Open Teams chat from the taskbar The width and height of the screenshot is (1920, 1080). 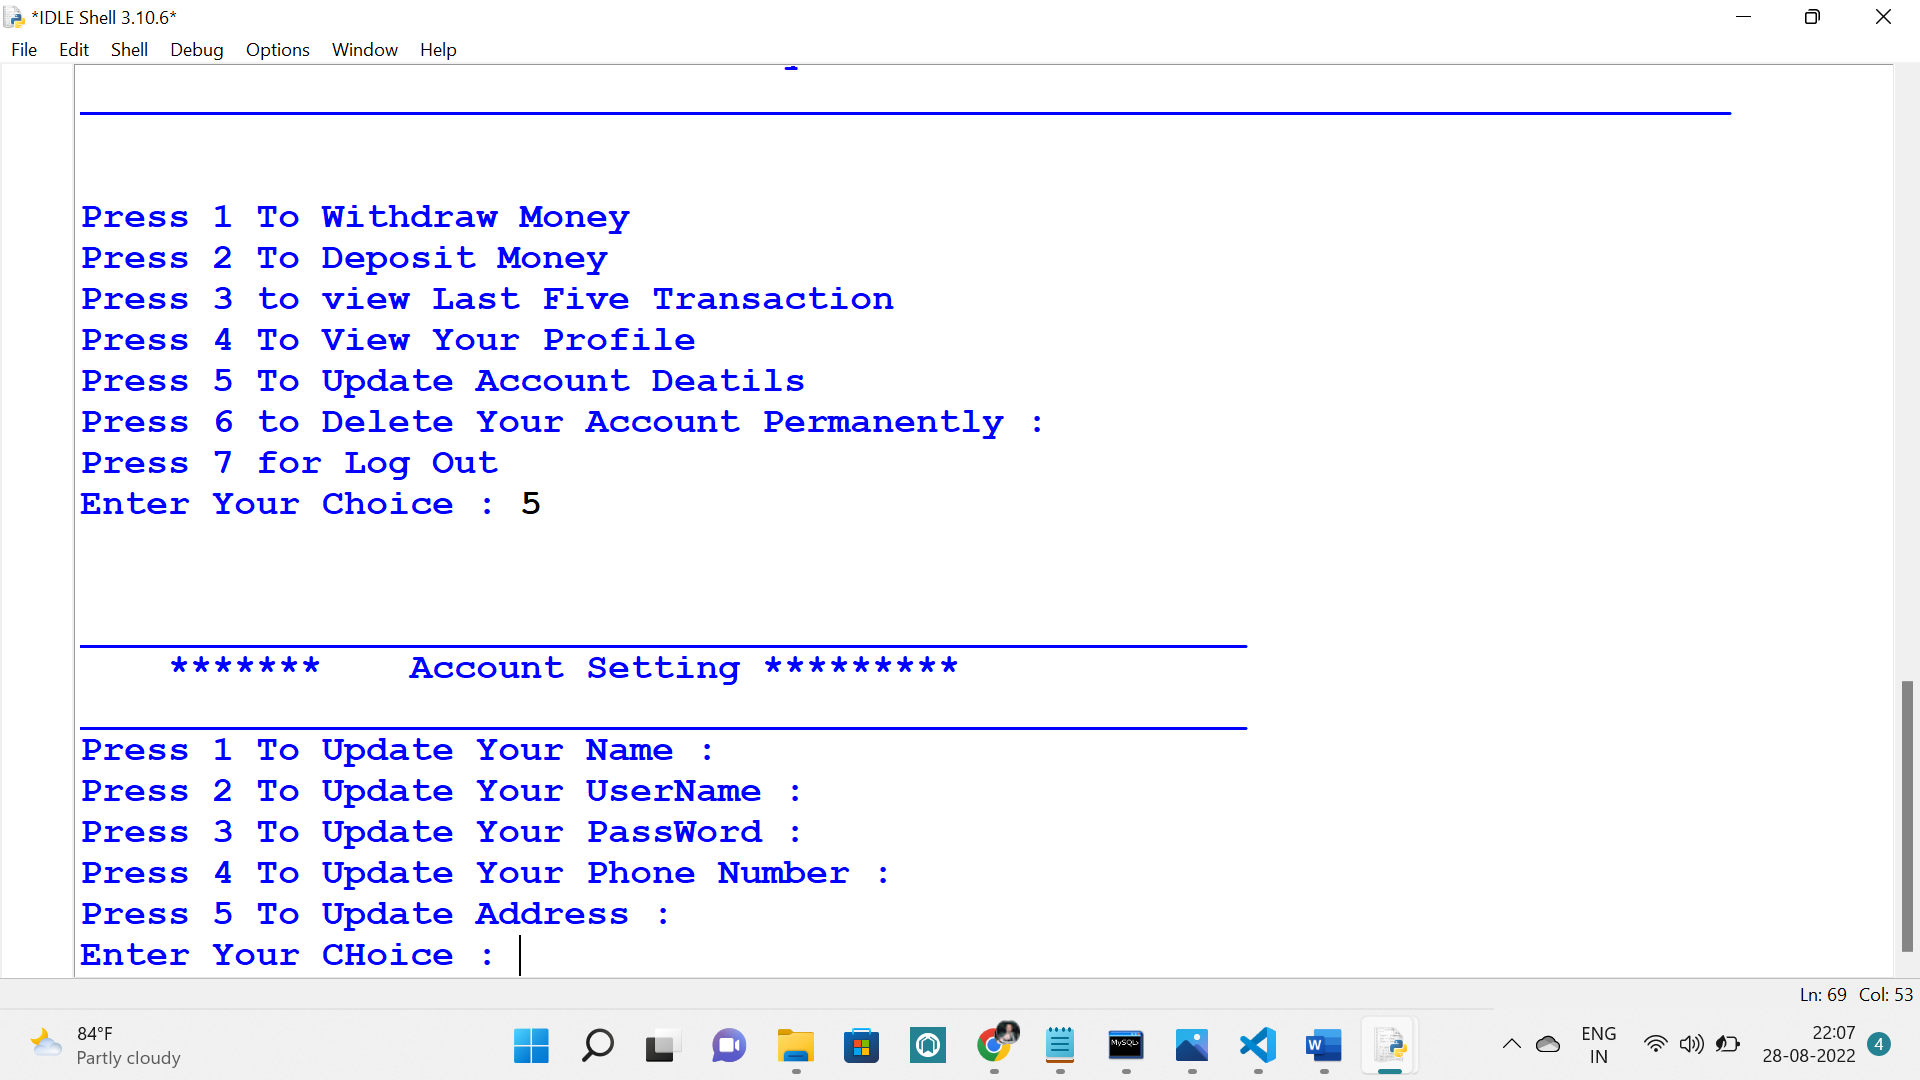click(729, 1046)
